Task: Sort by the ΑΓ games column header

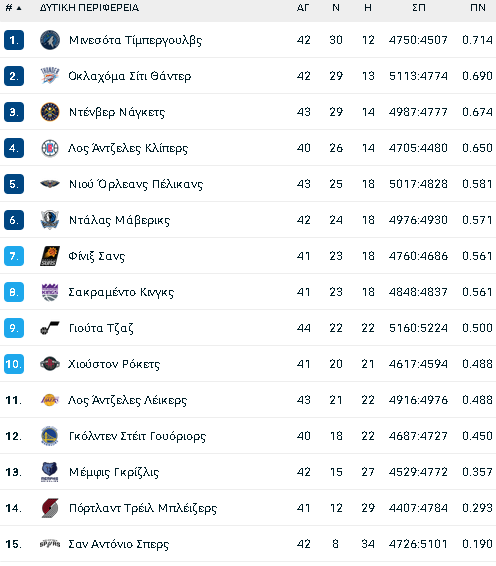Action: [303, 8]
